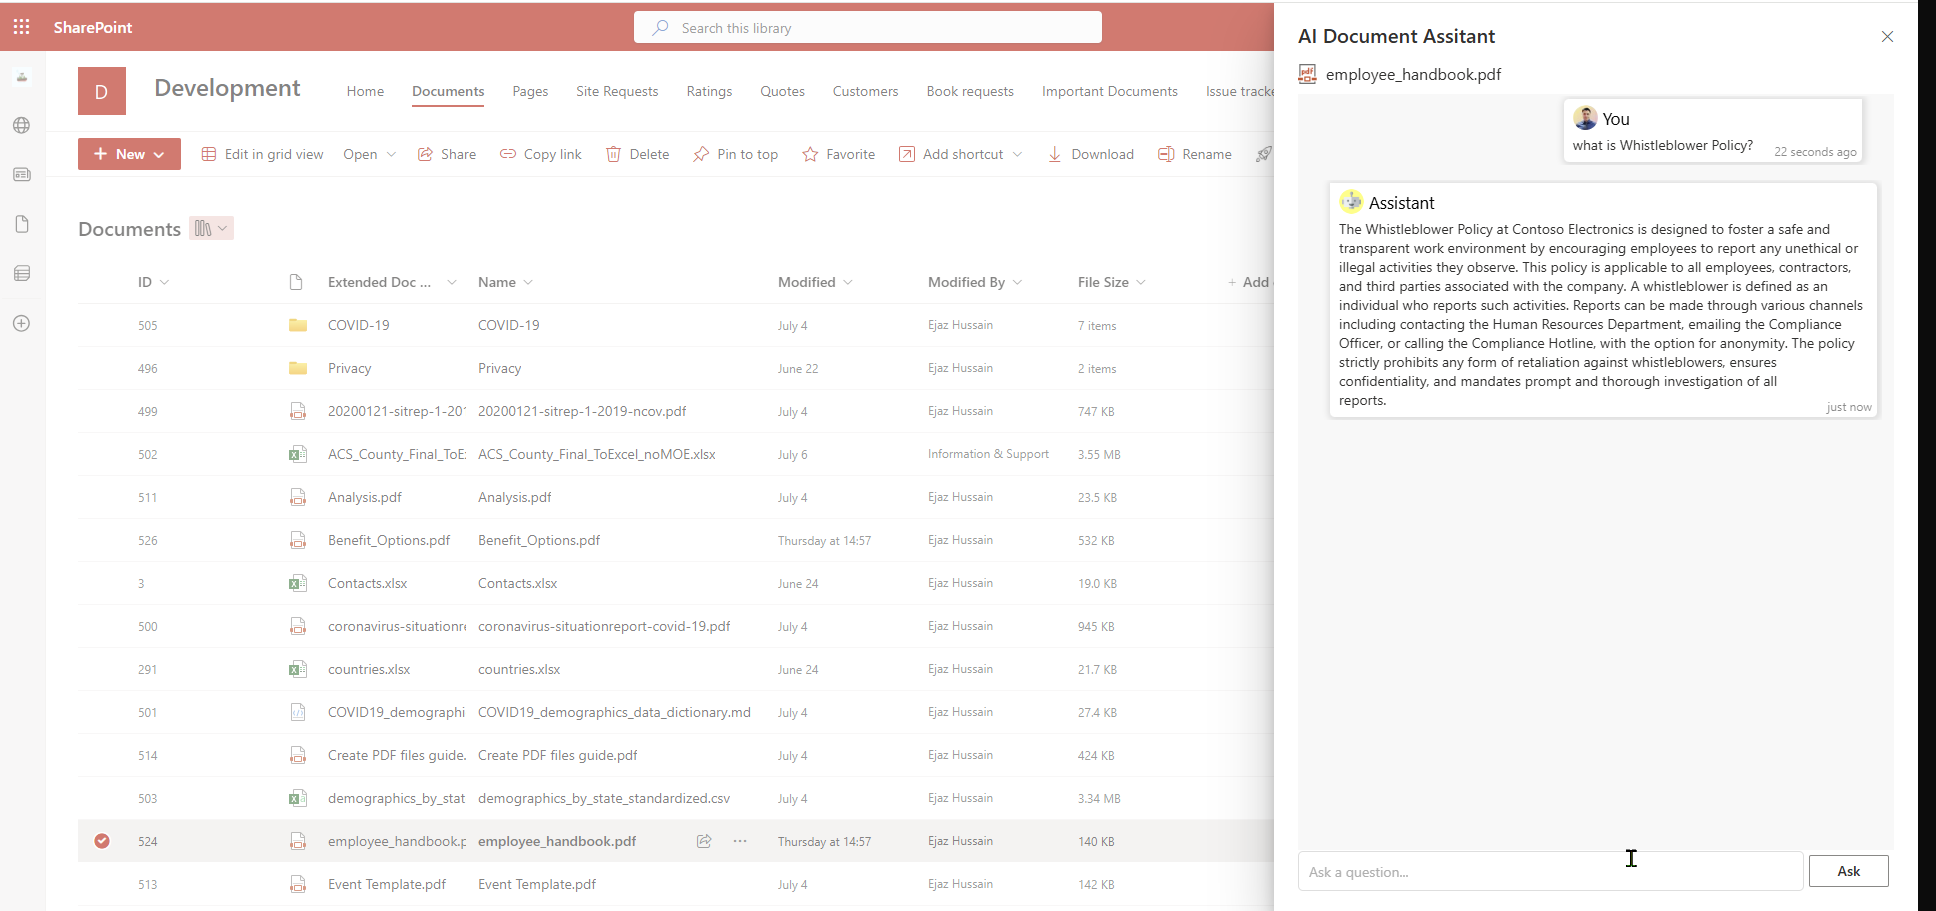This screenshot has height=911, width=1936.
Task: Close the AI Document Assistant panel
Action: [x=1887, y=37]
